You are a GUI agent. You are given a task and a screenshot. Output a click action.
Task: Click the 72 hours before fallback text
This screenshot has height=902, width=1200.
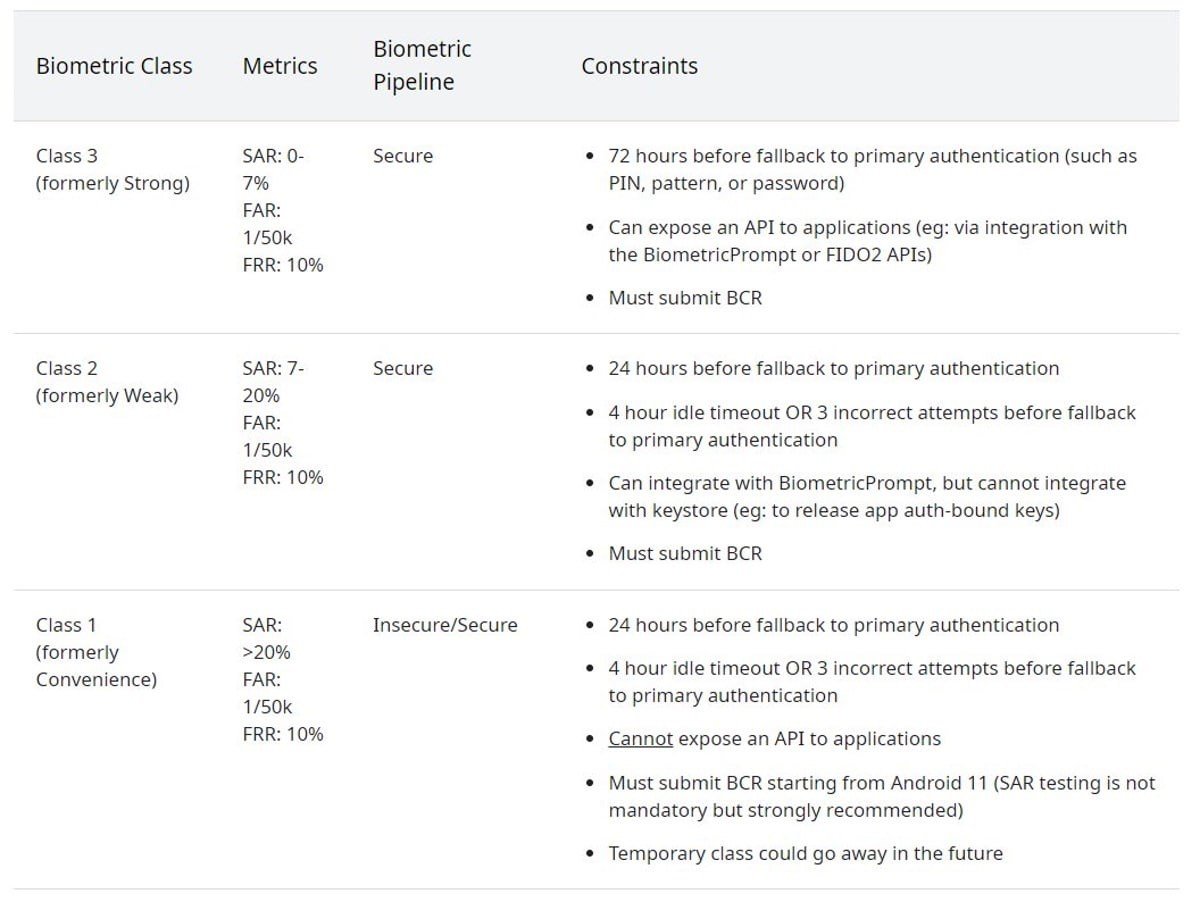coord(872,170)
